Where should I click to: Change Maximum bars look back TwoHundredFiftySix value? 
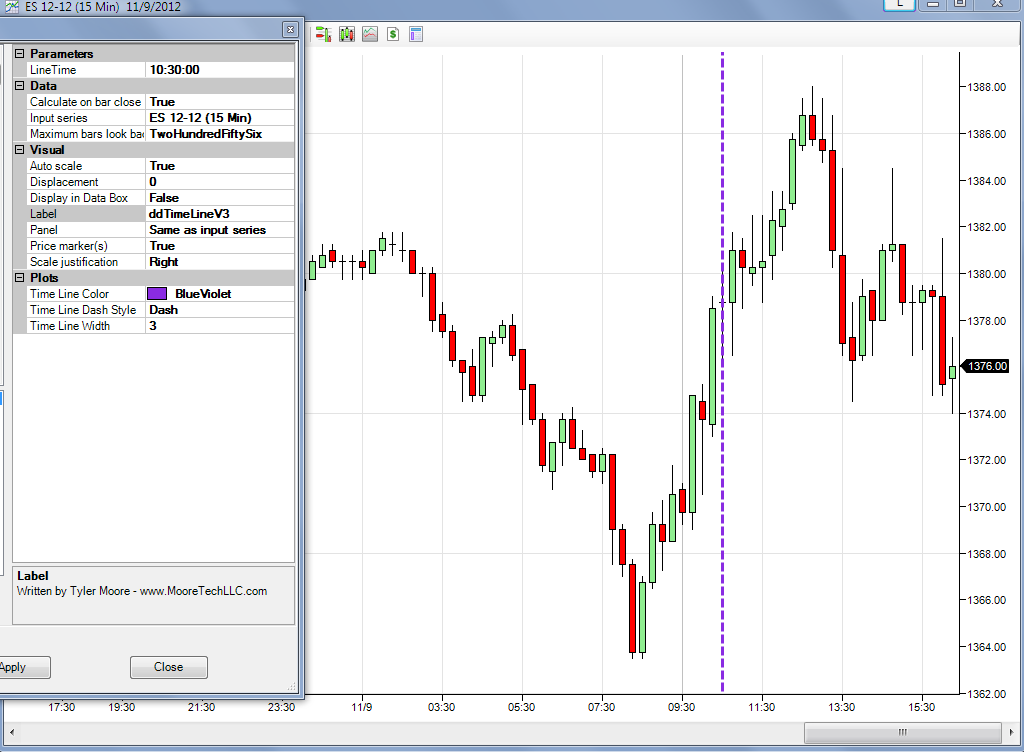(x=220, y=134)
